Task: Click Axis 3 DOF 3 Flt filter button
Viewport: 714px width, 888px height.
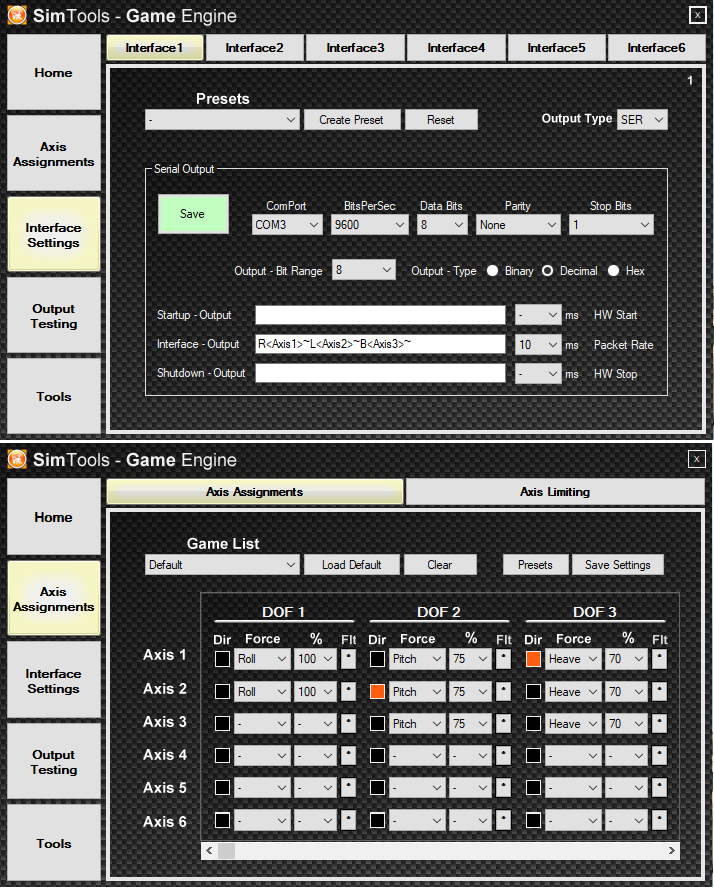Action: point(660,724)
